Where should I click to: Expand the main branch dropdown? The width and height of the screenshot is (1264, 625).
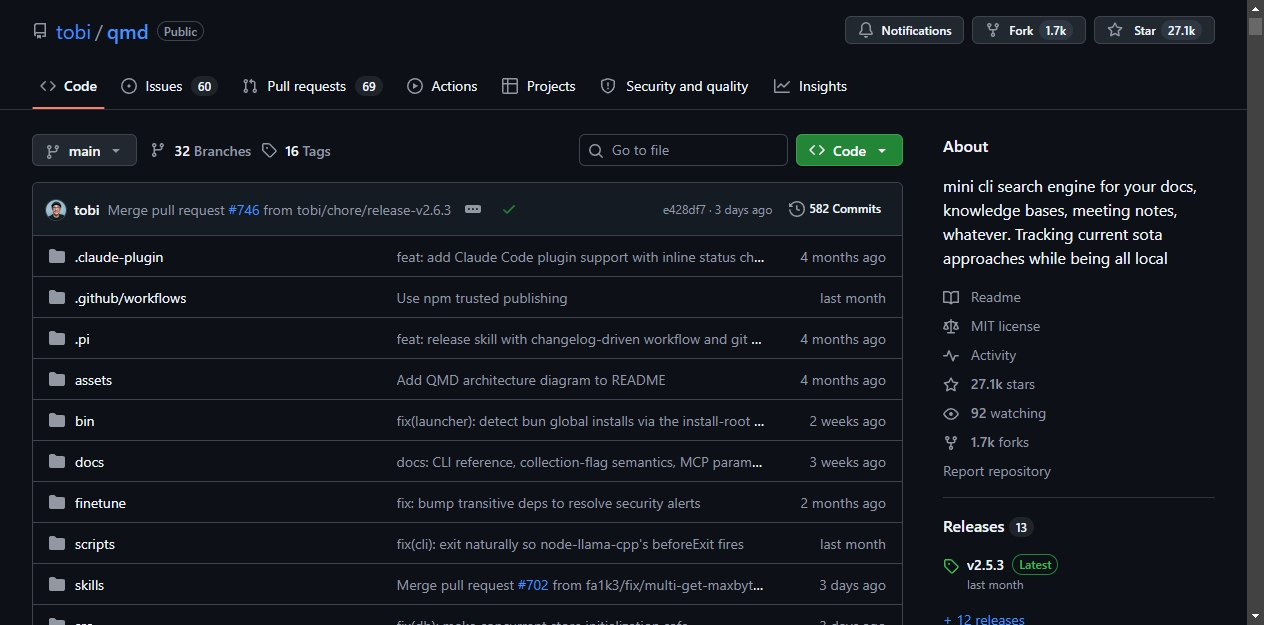click(84, 150)
